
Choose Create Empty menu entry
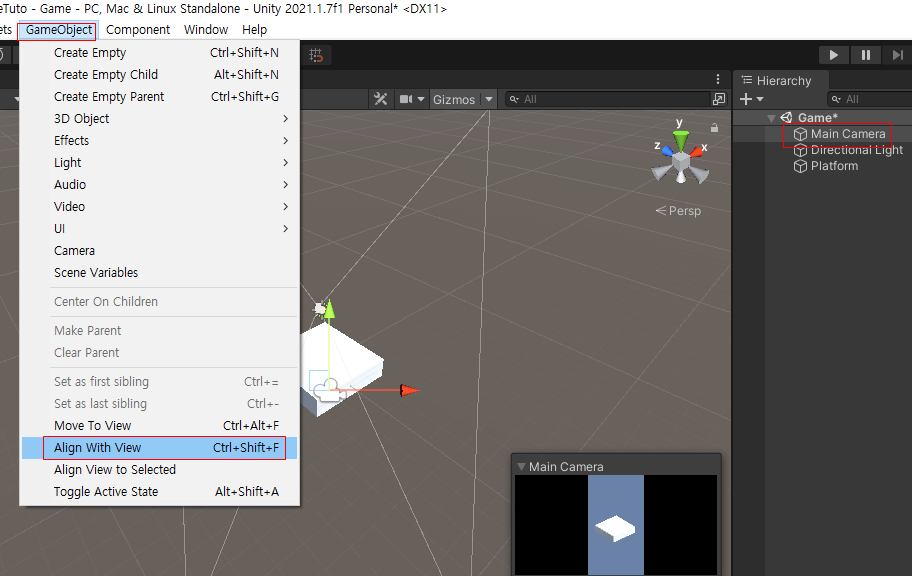coord(159,53)
